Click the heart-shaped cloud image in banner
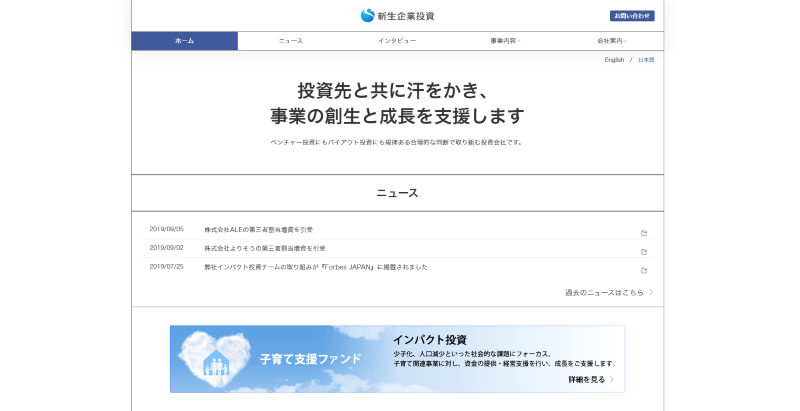This screenshot has width=800, height=411. click(215, 359)
